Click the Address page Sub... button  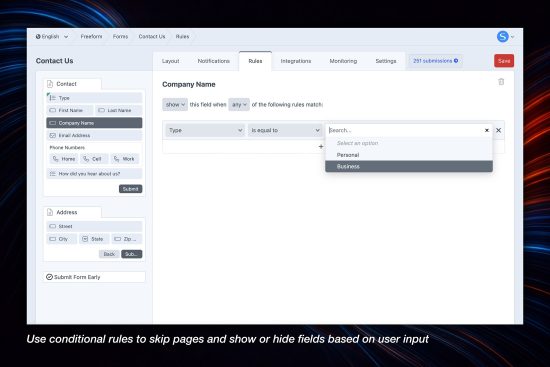132,254
